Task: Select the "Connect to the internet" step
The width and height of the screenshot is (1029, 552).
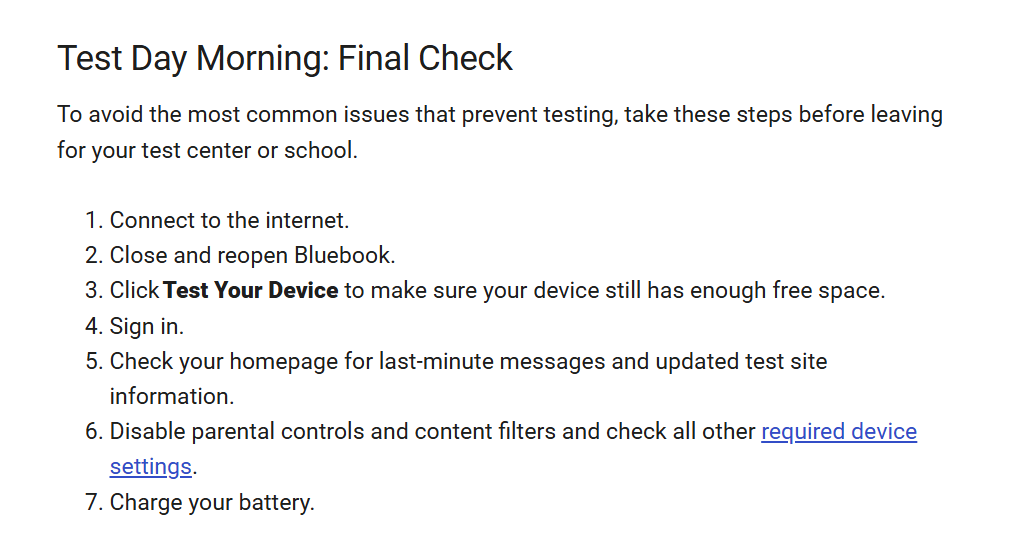Action: coord(229,220)
